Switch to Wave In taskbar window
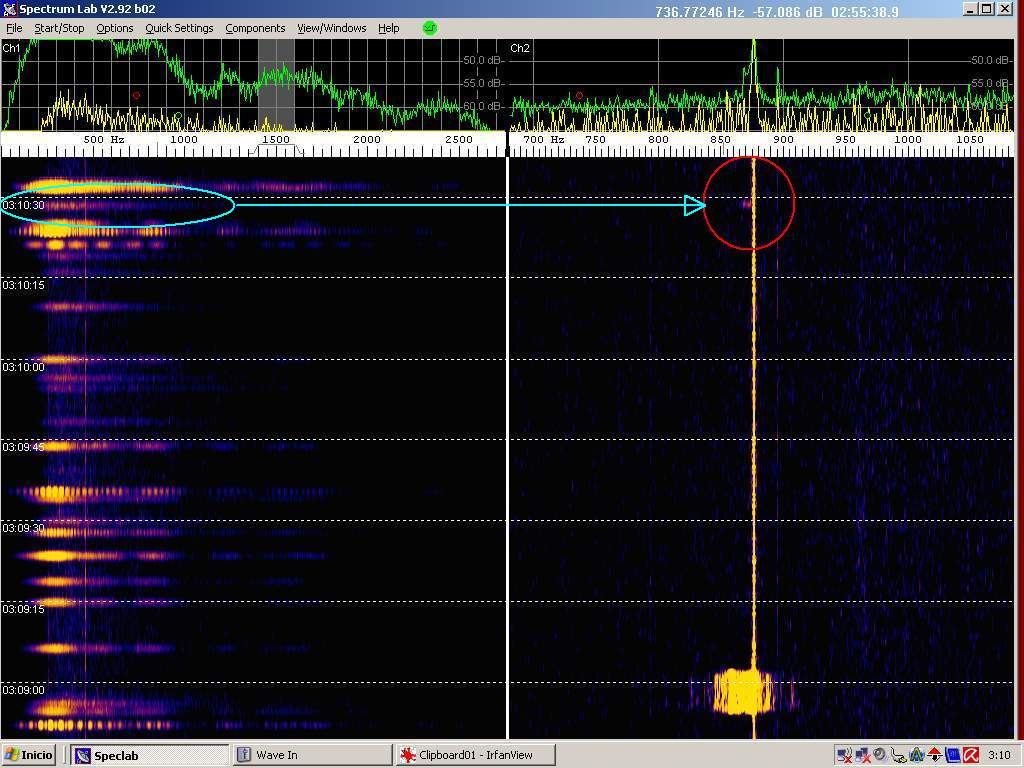Viewport: 1024px width, 768px height. click(310, 755)
